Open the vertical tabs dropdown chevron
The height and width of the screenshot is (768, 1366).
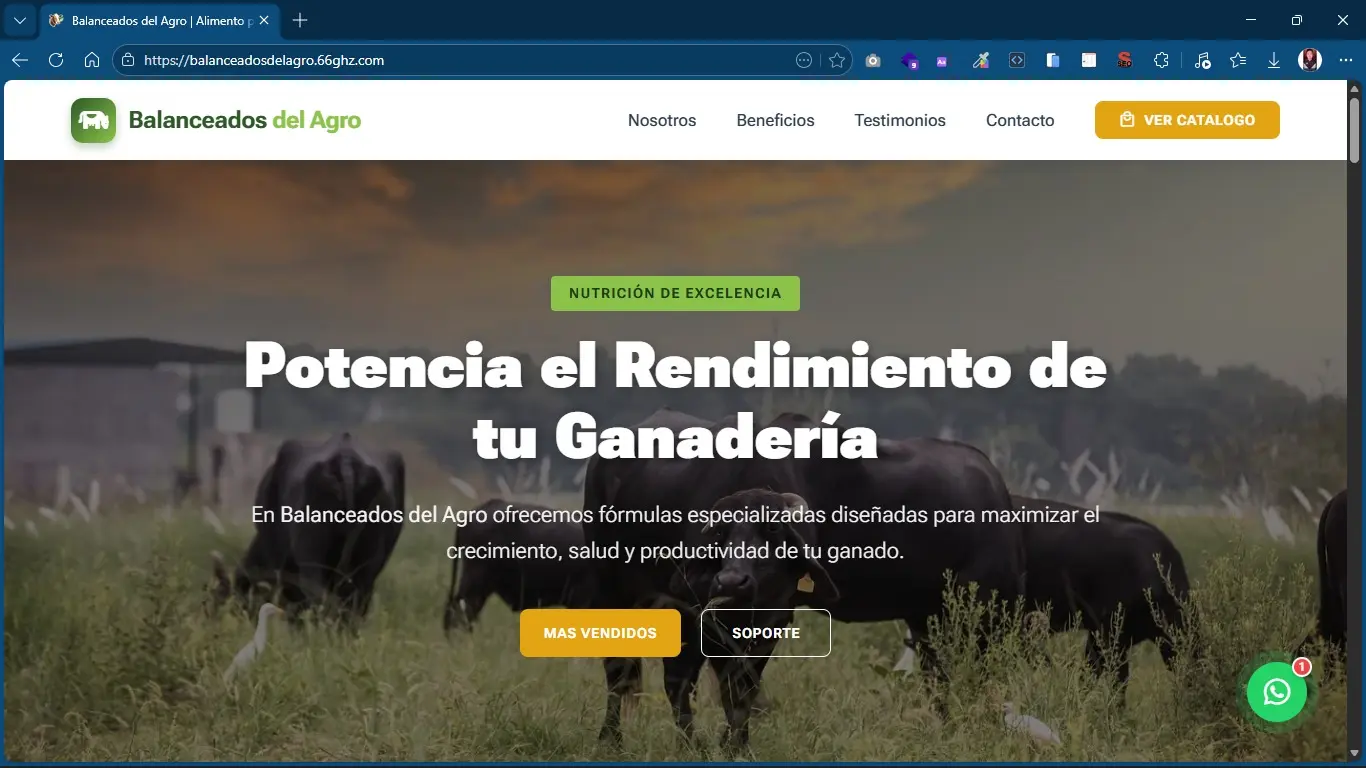(19, 20)
